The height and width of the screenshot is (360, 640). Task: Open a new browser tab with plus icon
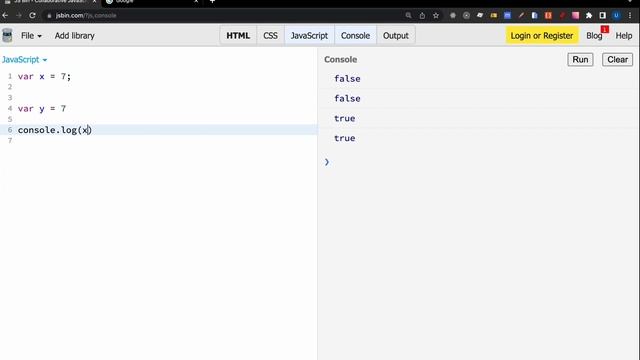point(212,2)
